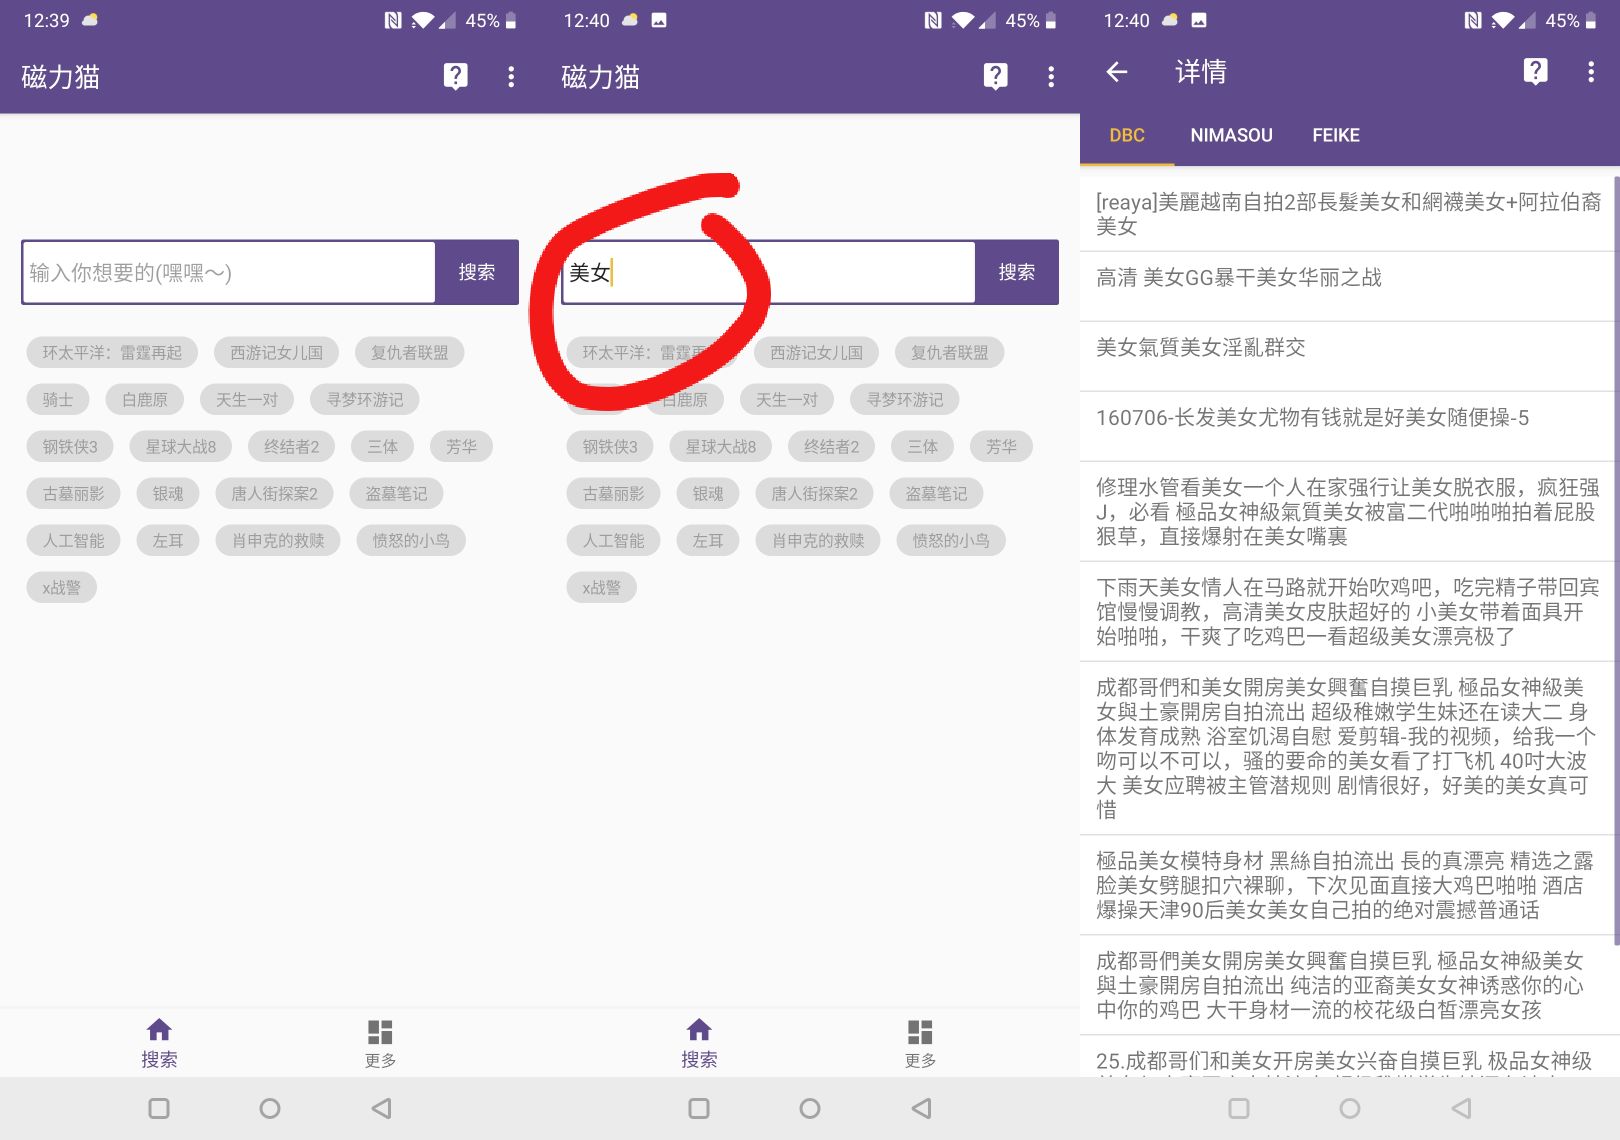This screenshot has width=1620, height=1140.
Task: Pick the 天生一对 chip on left screen
Action: point(247,400)
